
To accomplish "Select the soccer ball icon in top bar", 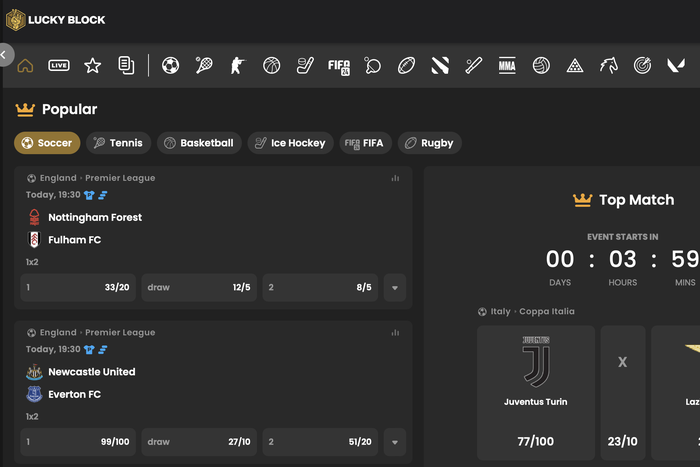I will tap(171, 65).
